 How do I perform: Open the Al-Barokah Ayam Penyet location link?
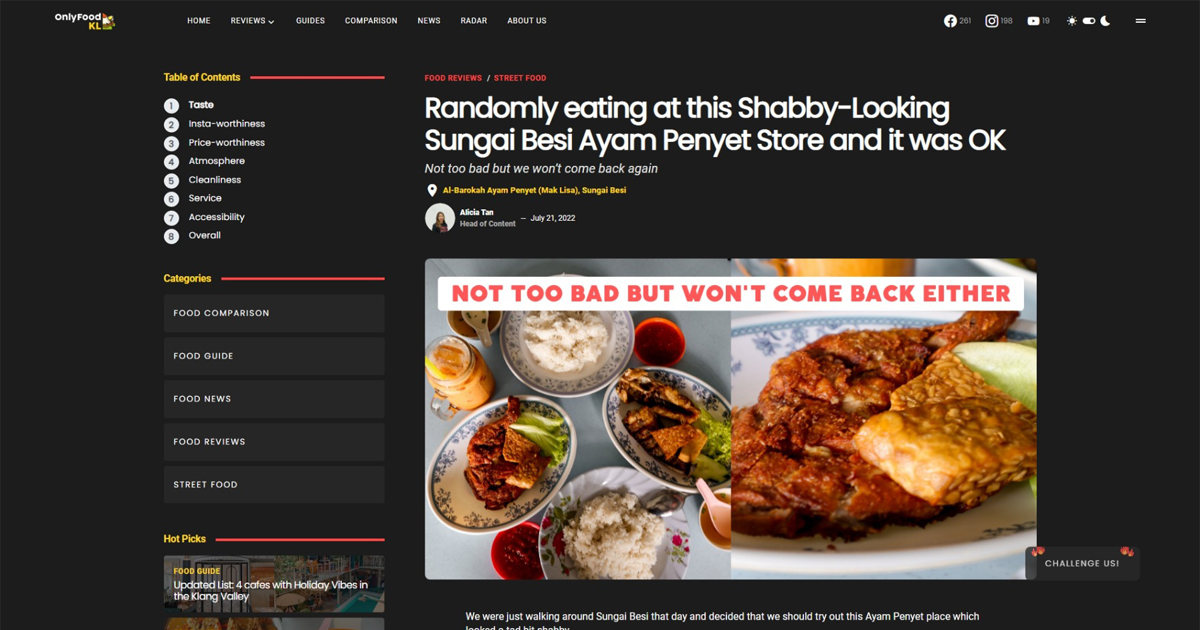(x=534, y=190)
